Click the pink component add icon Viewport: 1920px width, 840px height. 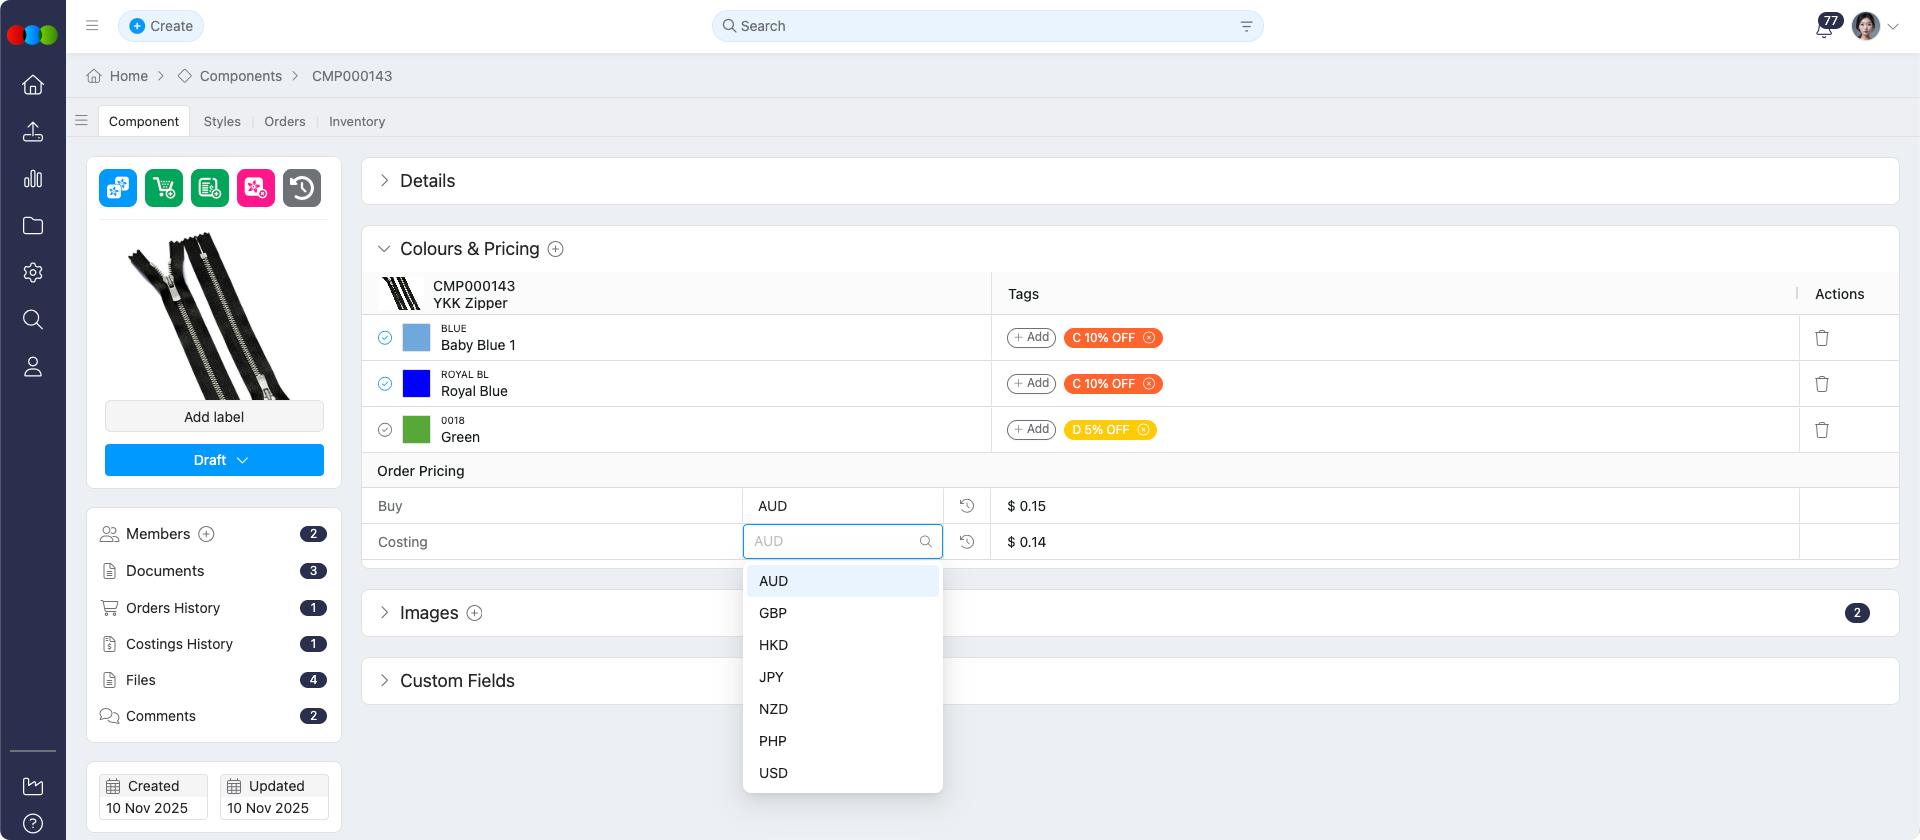(256, 188)
